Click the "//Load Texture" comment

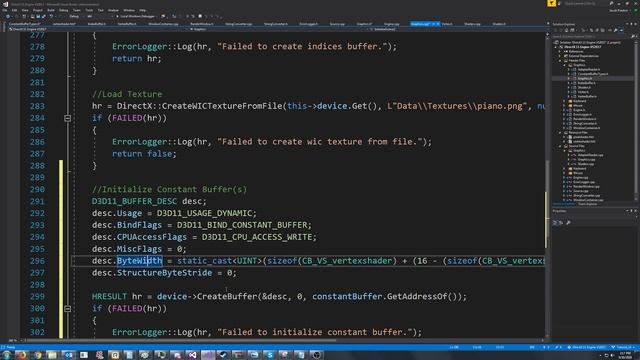(127, 94)
